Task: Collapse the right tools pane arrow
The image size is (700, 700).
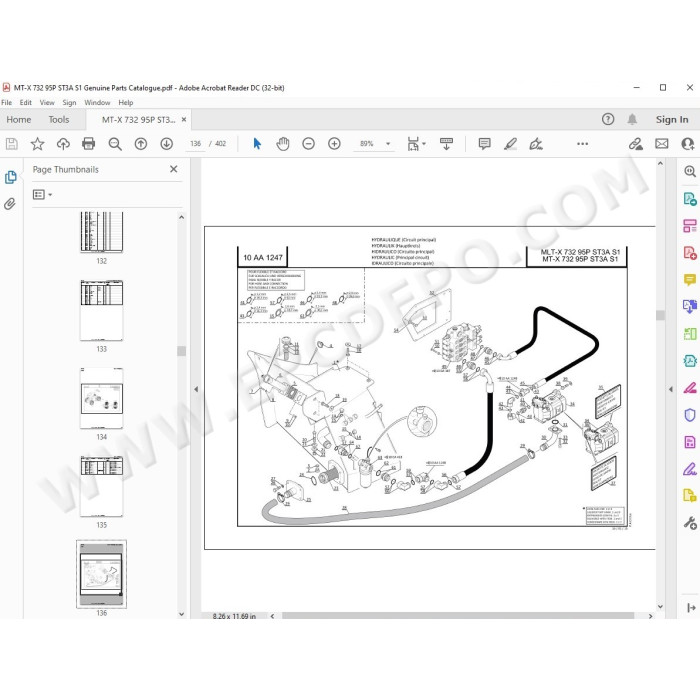Action: [671, 389]
